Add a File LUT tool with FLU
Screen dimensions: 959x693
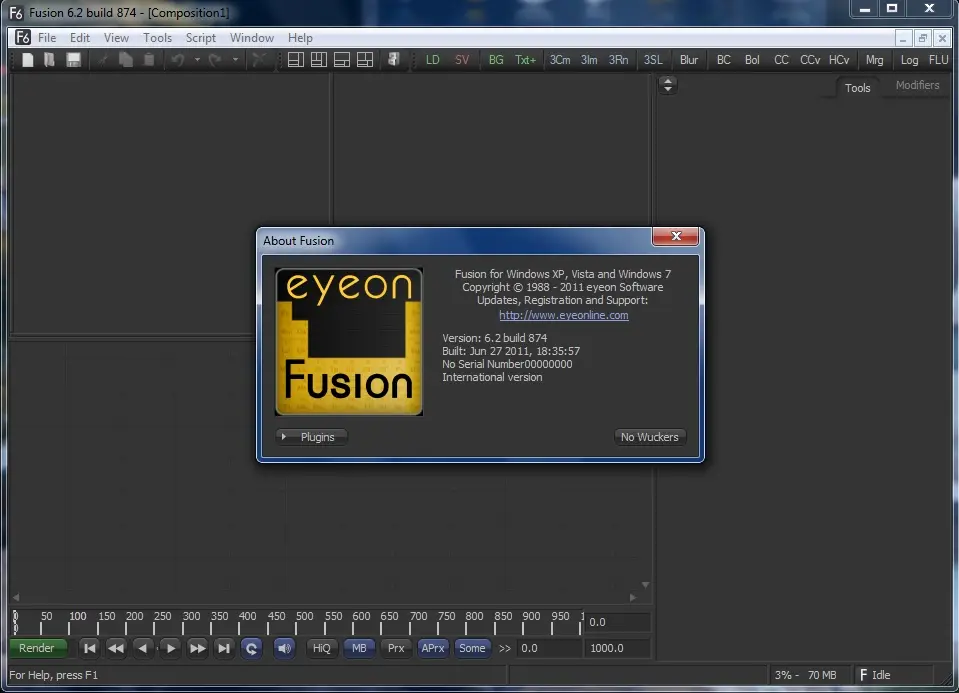(x=938, y=60)
